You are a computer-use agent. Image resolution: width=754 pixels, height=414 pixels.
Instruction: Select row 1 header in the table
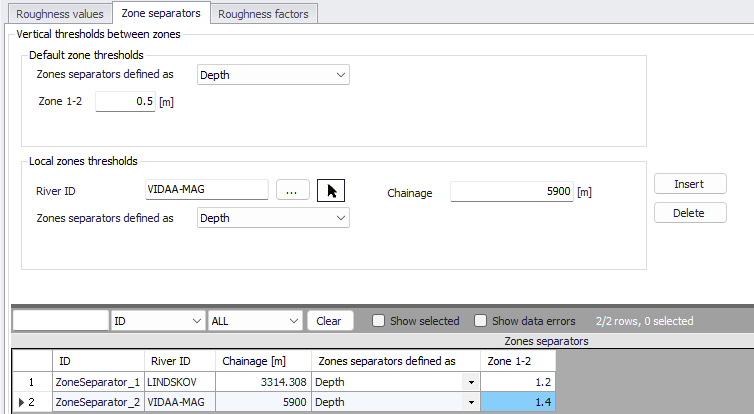point(32,382)
